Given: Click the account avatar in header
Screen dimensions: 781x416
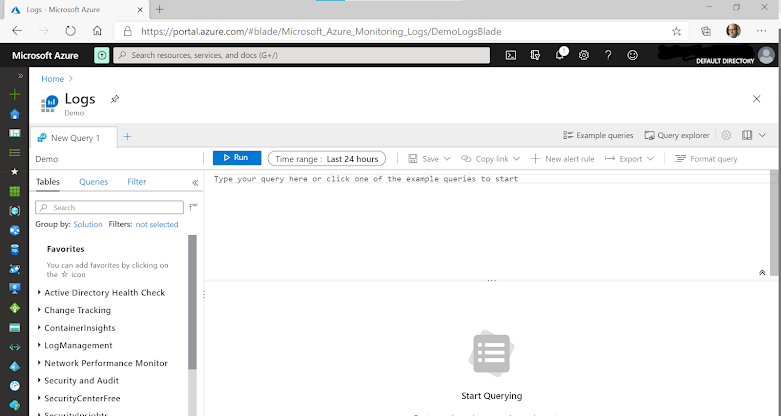Looking at the screenshot, I should click(x=767, y=55).
